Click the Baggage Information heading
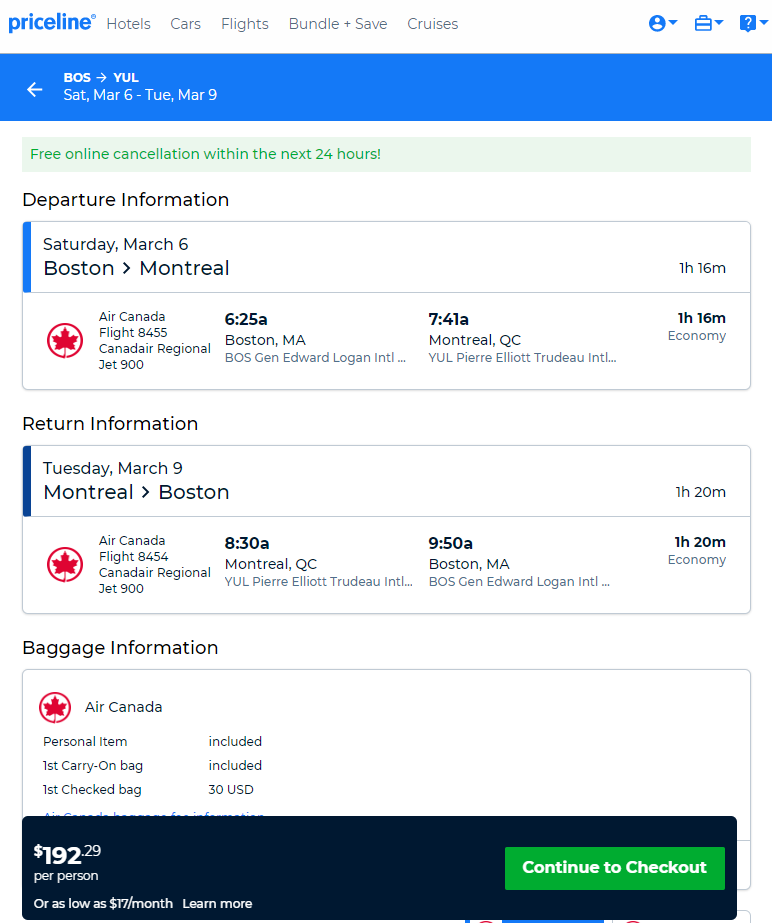 (120, 648)
